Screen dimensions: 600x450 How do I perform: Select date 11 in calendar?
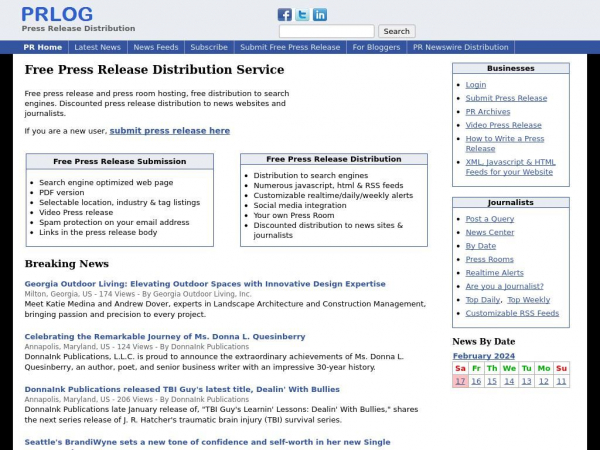561,381
